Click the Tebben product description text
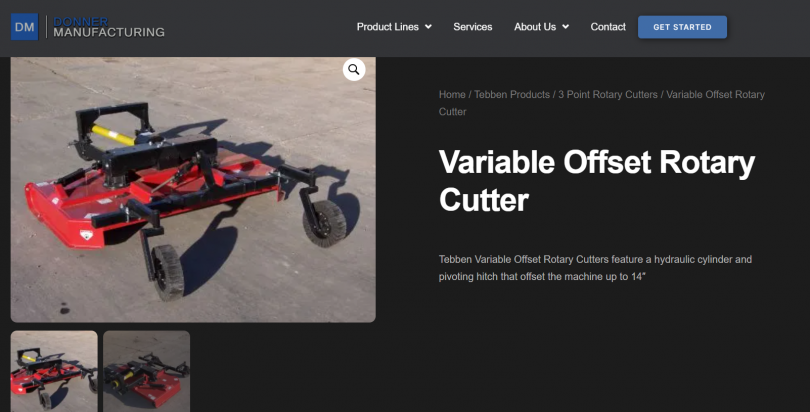The height and width of the screenshot is (412, 810). (595, 268)
